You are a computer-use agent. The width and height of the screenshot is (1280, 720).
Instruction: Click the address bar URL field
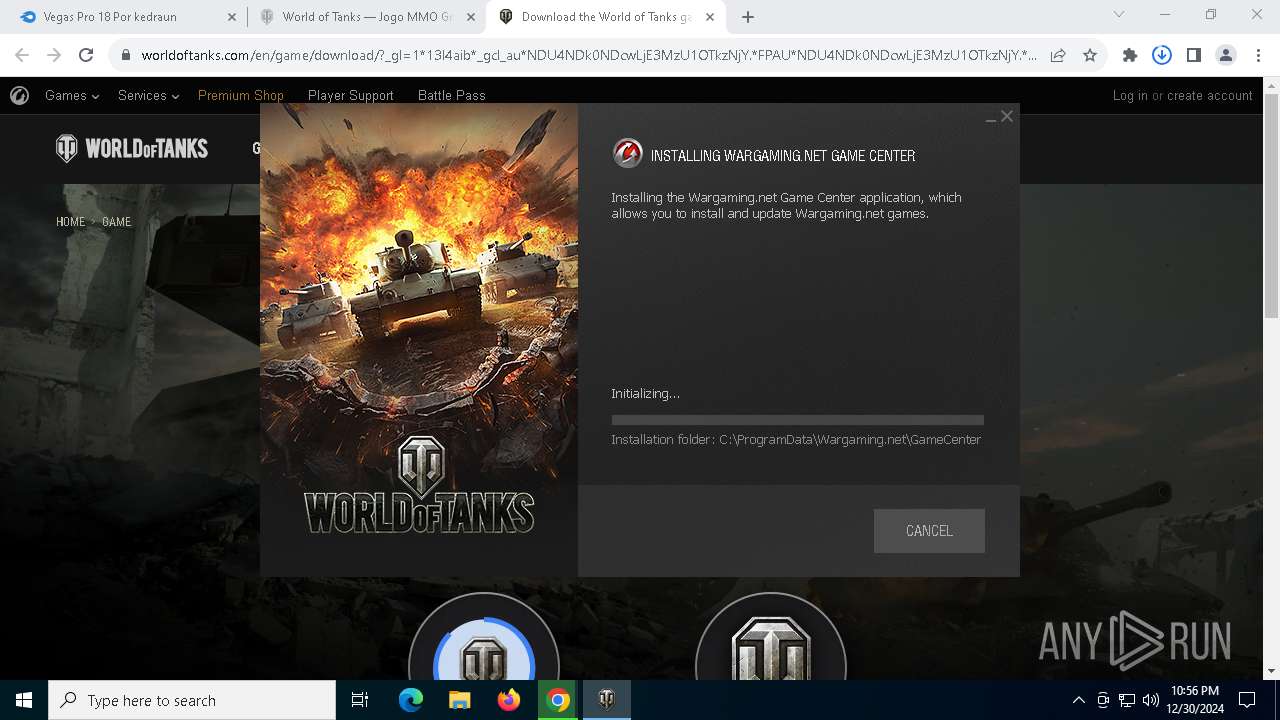click(x=590, y=55)
